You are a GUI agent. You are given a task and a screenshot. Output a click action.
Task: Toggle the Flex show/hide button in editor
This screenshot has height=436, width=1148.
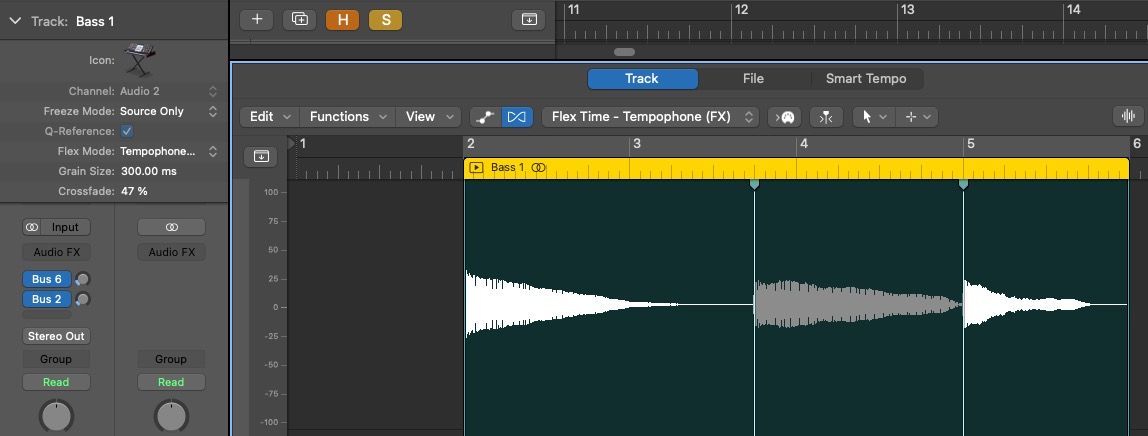pyautogui.click(x=517, y=117)
